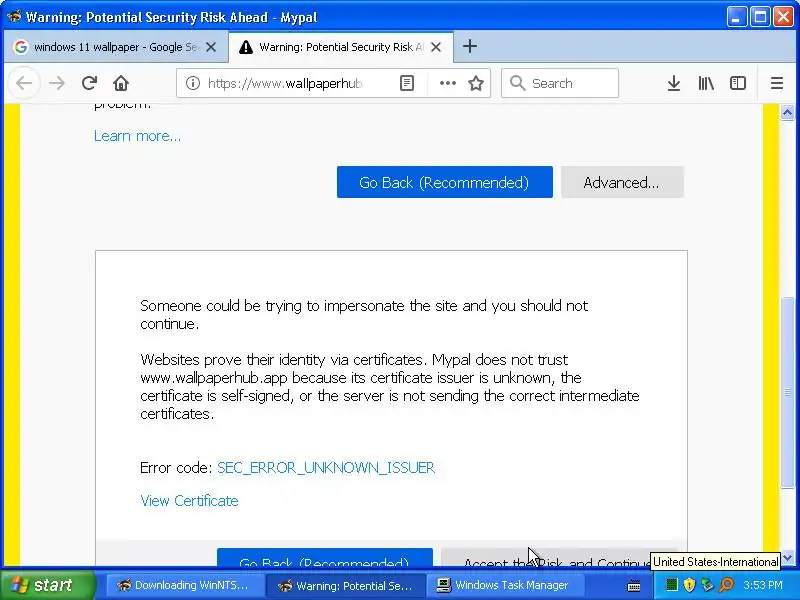Minimize the Mypal browser window
Image resolution: width=800 pixels, height=600 pixels.
tap(736, 17)
